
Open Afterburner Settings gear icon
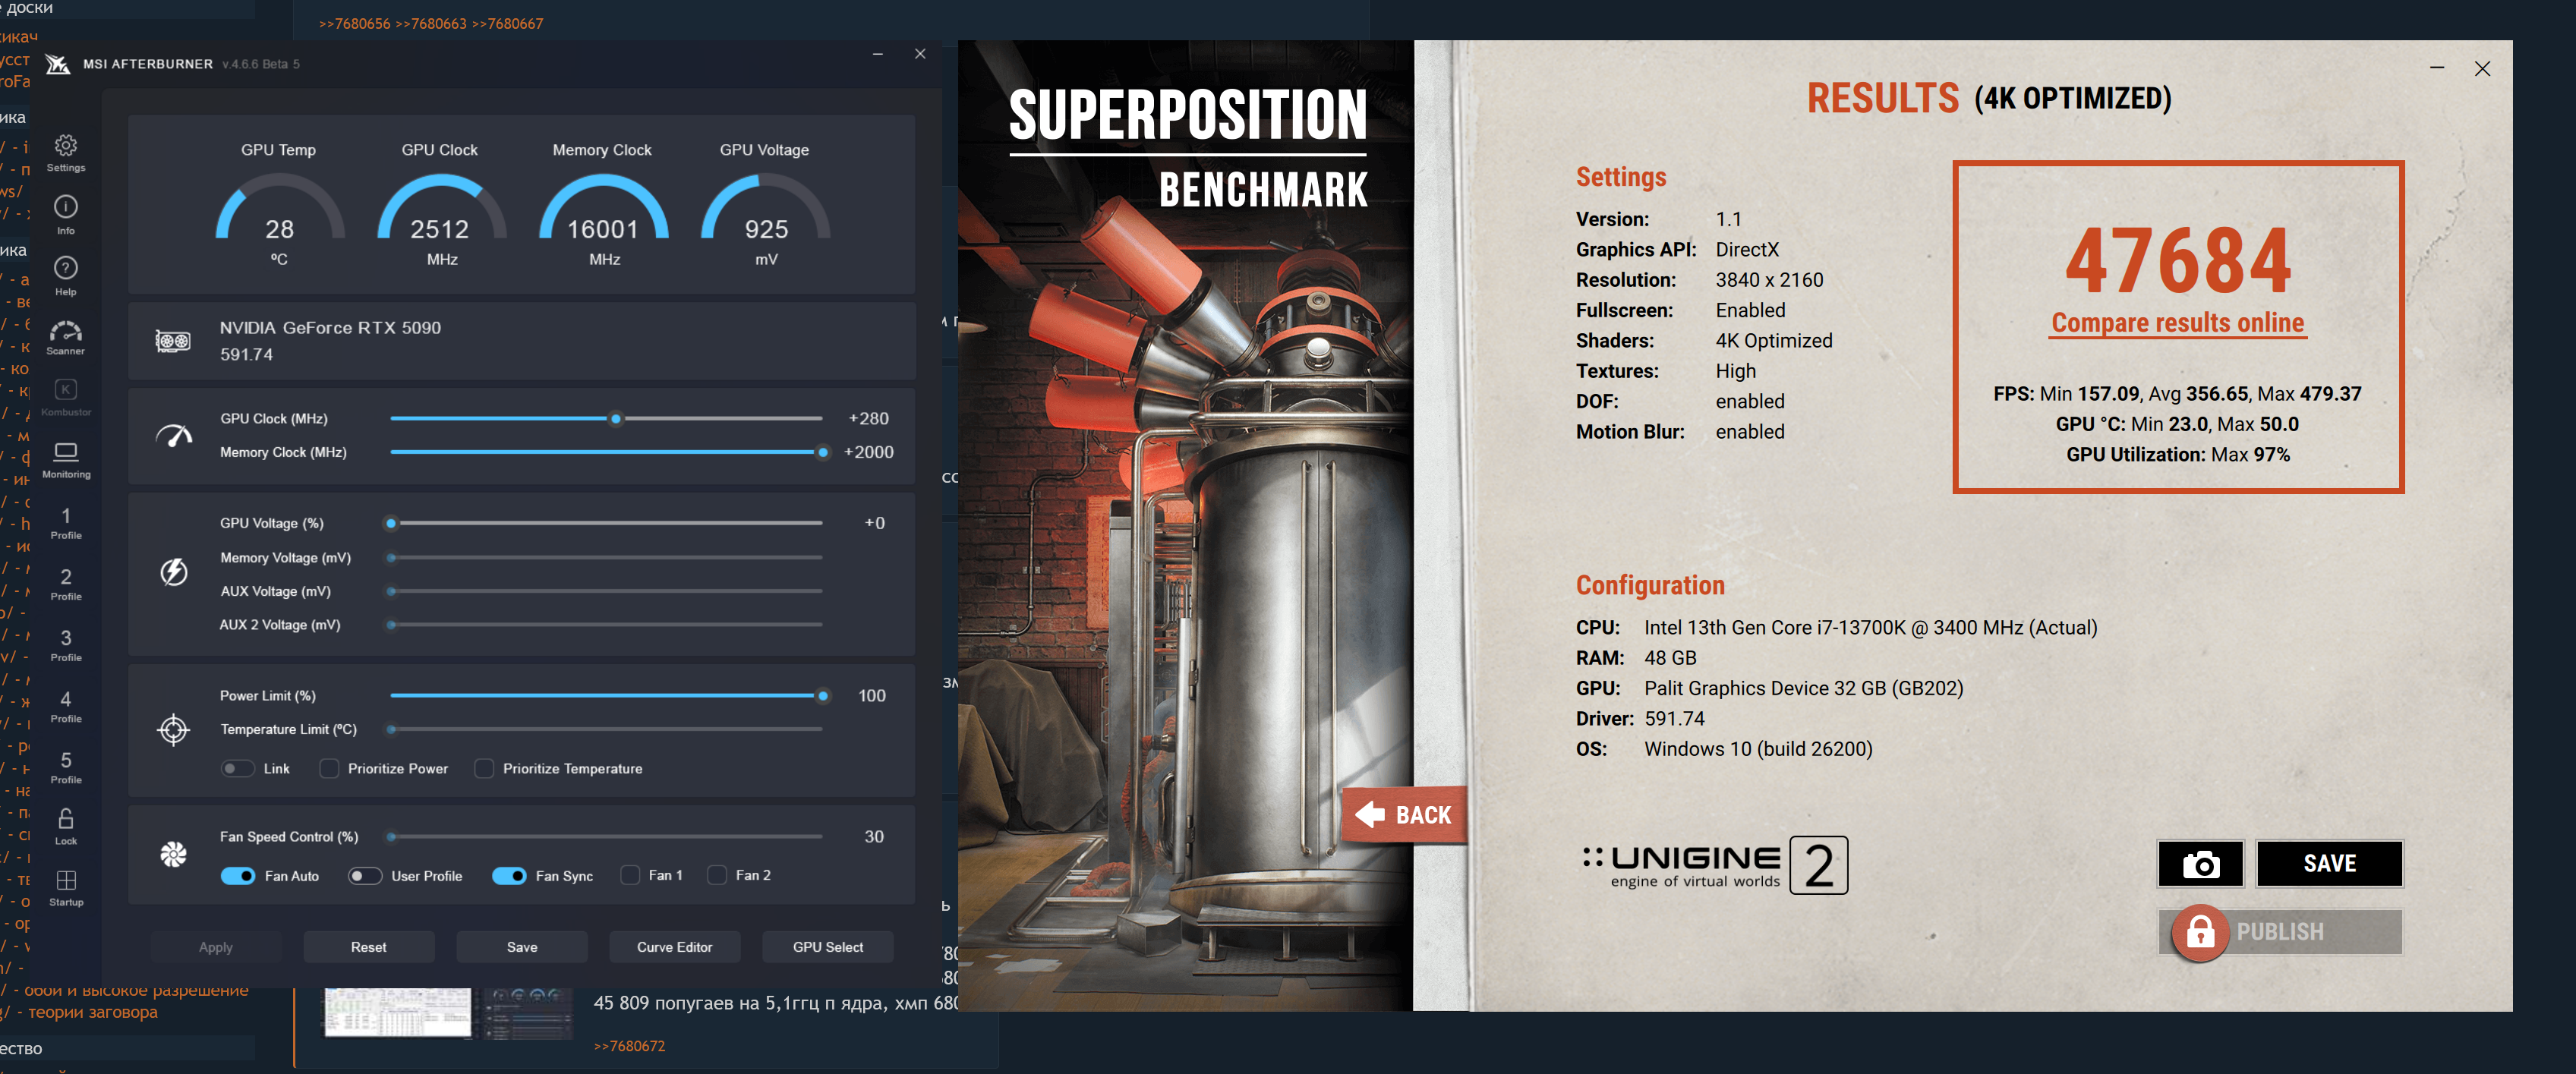(x=66, y=147)
